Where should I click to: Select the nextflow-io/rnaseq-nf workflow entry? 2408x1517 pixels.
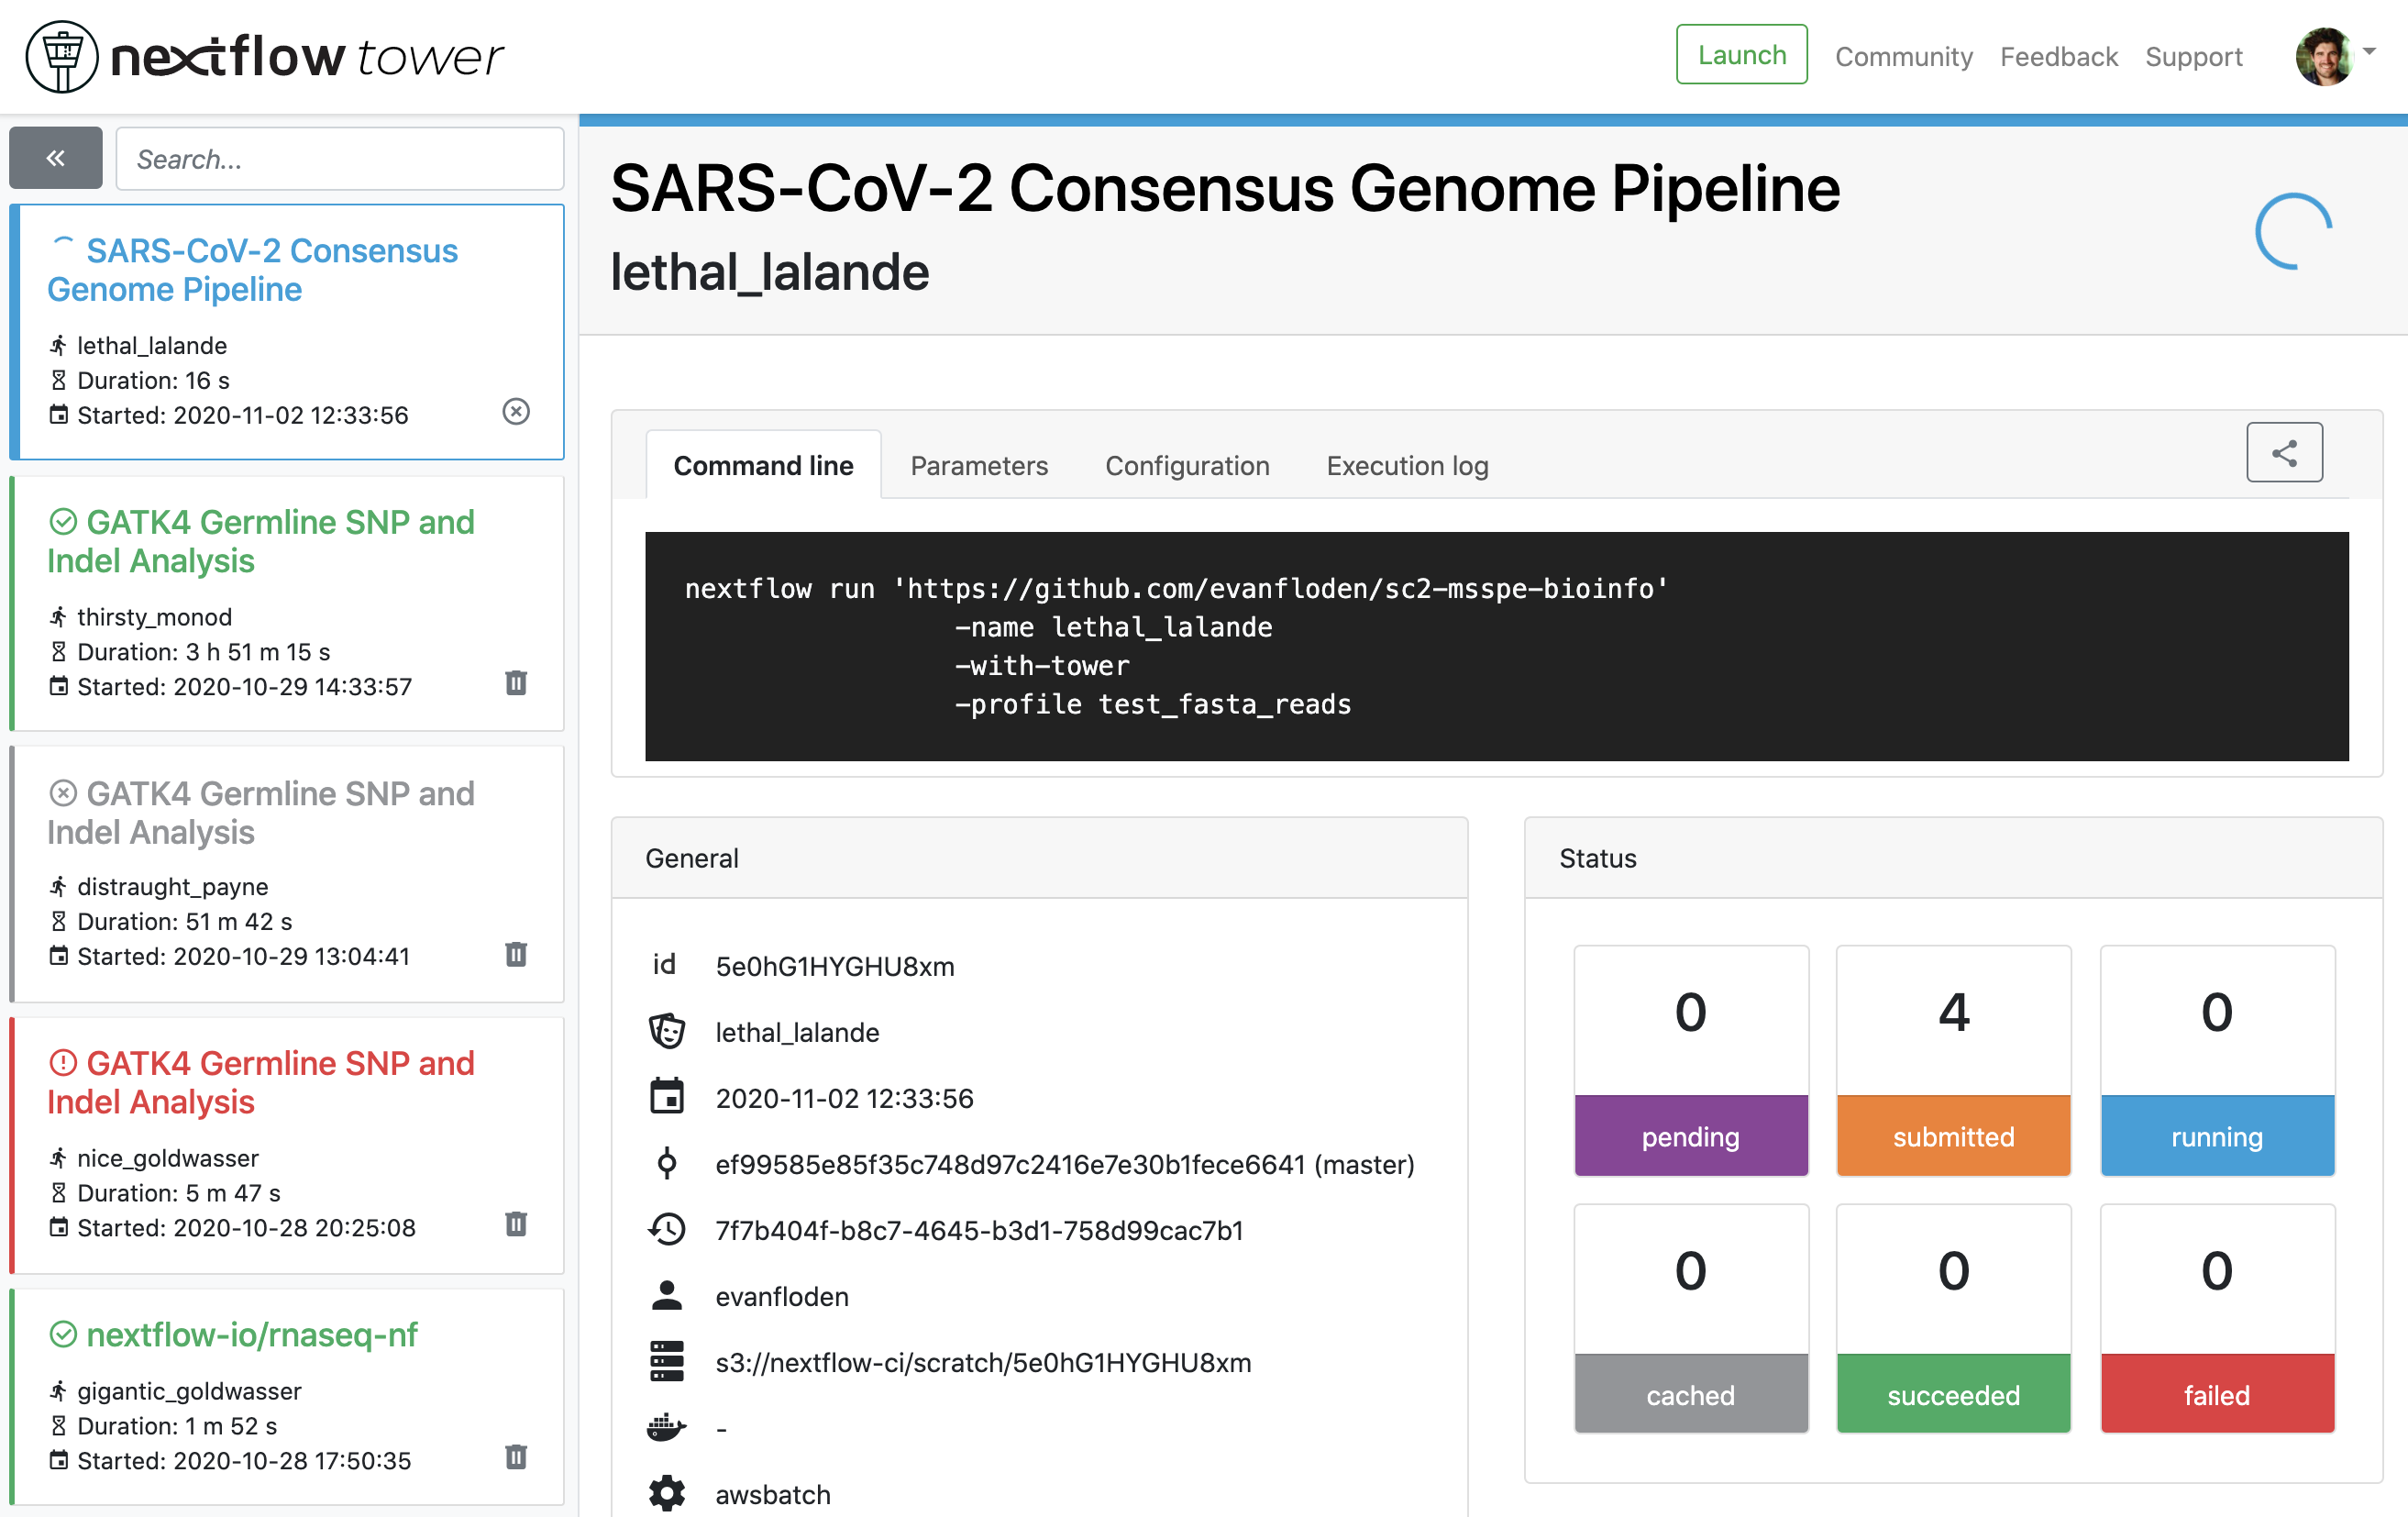pyautogui.click(x=252, y=1335)
